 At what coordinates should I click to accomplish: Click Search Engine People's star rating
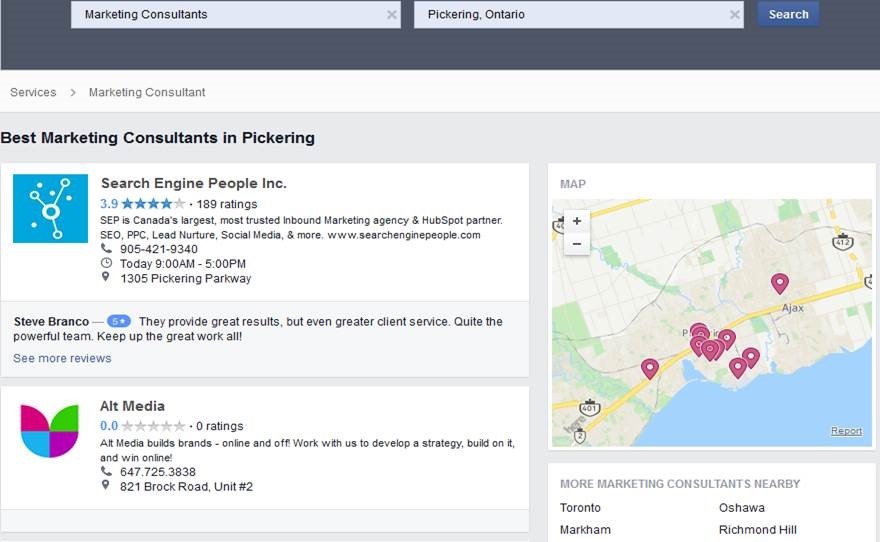(153, 204)
